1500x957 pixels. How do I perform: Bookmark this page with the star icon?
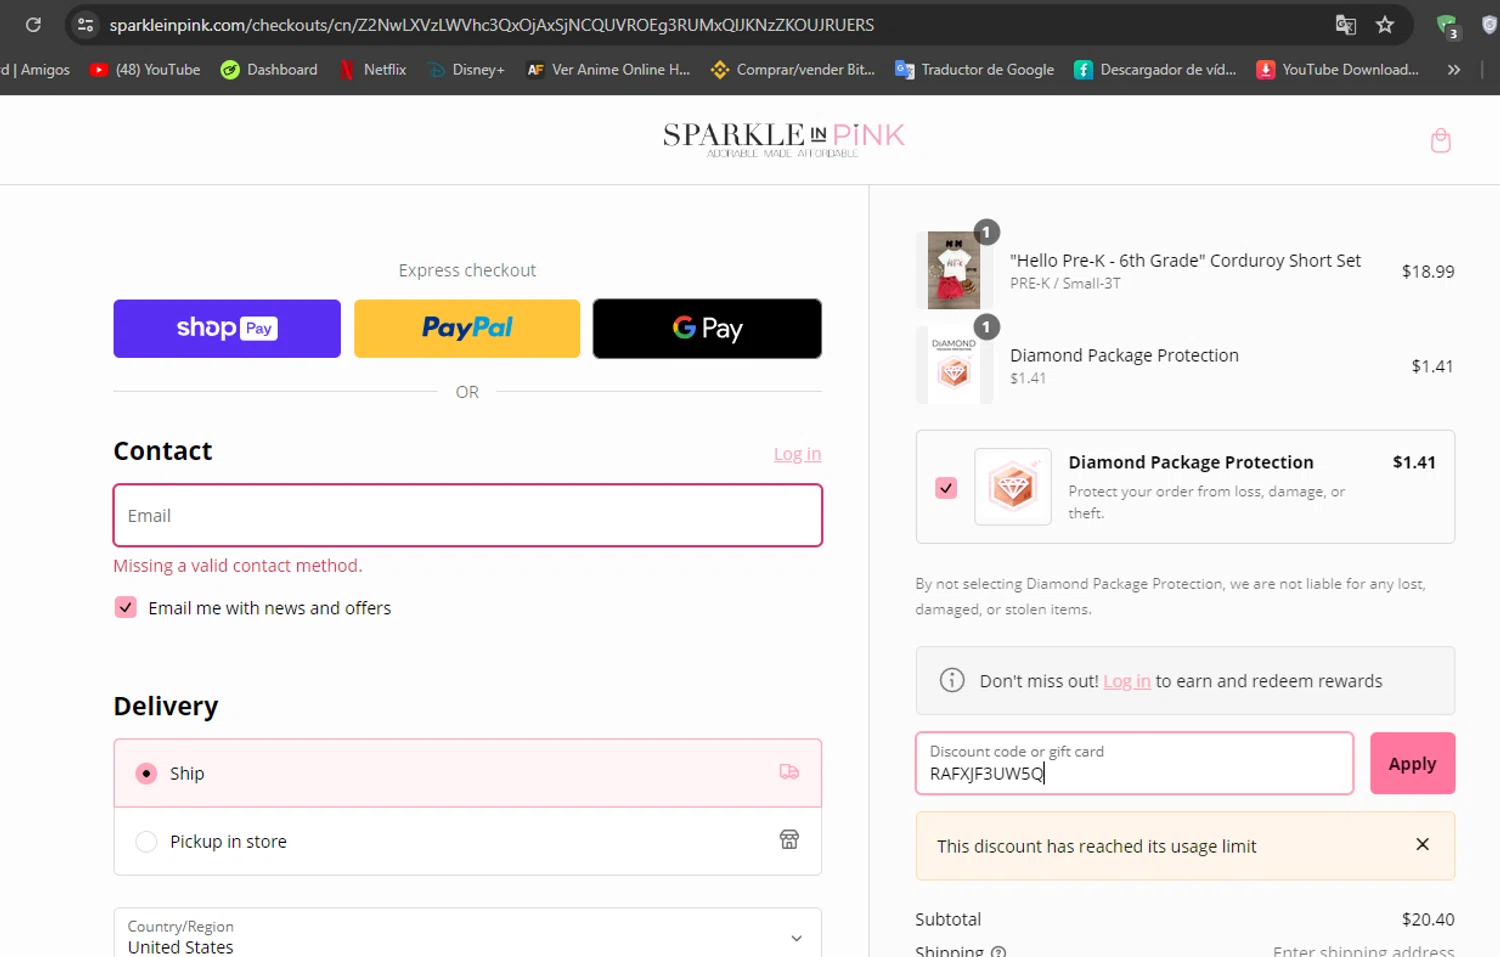pos(1385,25)
